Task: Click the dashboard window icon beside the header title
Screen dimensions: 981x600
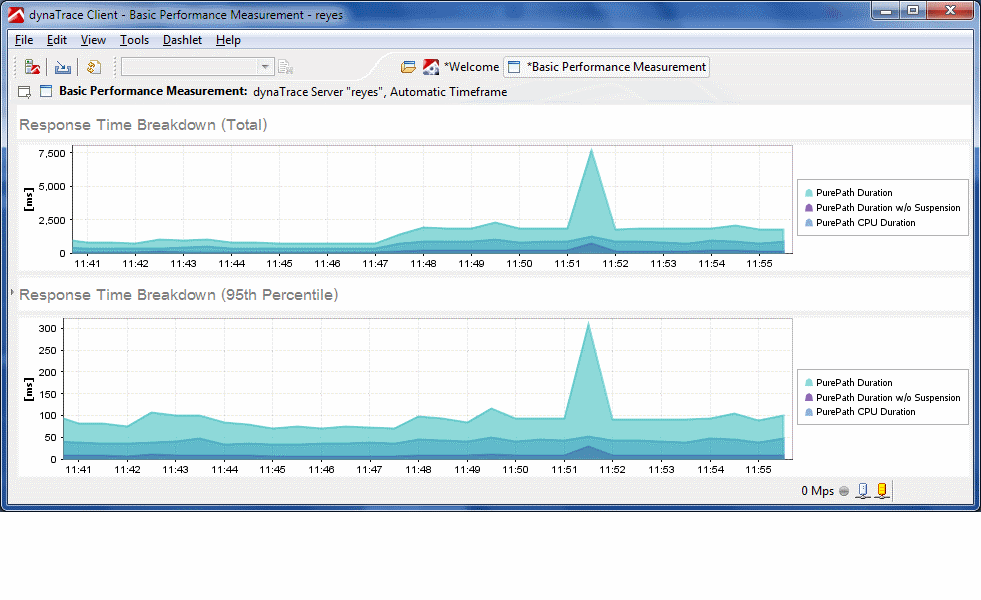Action: tap(46, 91)
